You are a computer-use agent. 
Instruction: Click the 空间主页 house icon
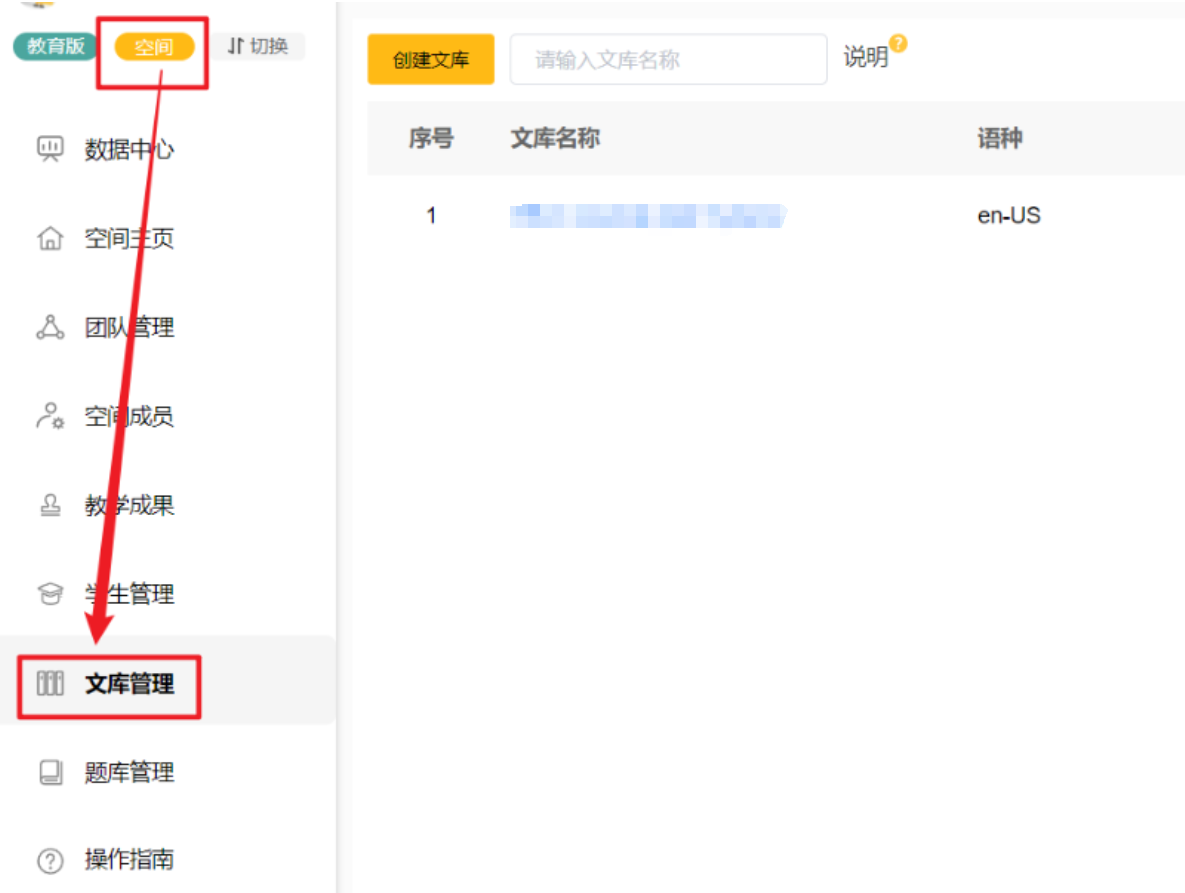click(50, 239)
